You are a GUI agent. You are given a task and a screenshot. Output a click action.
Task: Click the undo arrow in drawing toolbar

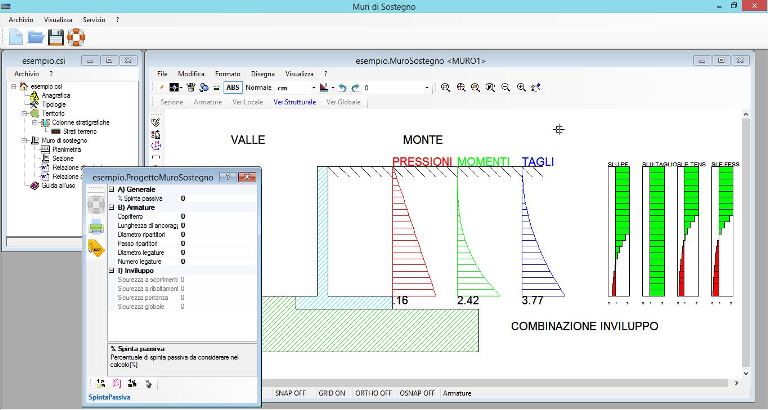pyautogui.click(x=341, y=88)
